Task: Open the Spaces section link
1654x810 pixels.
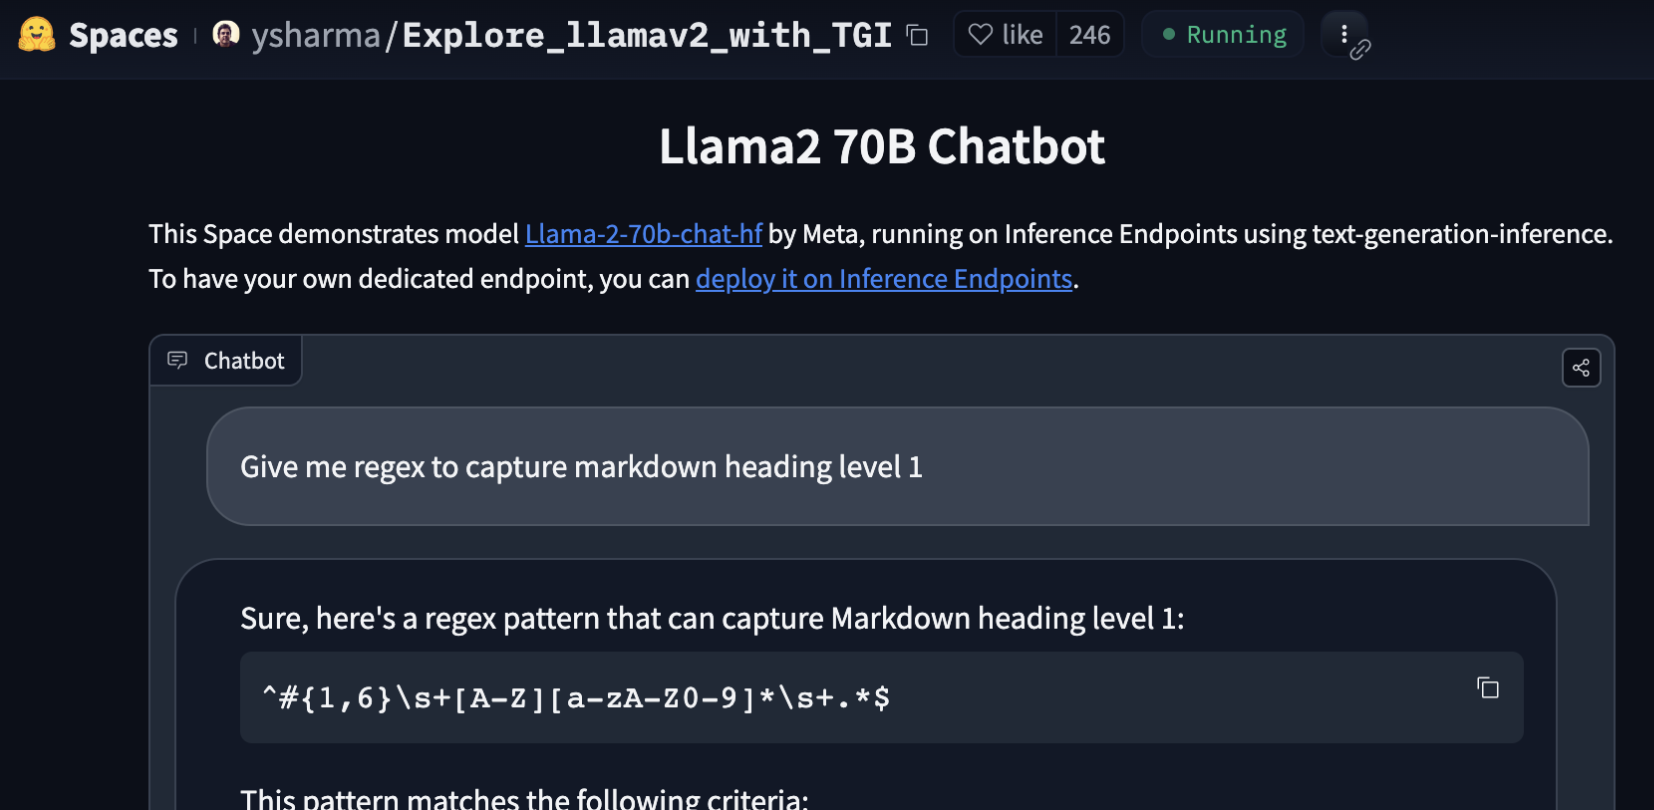Action: [x=123, y=36]
